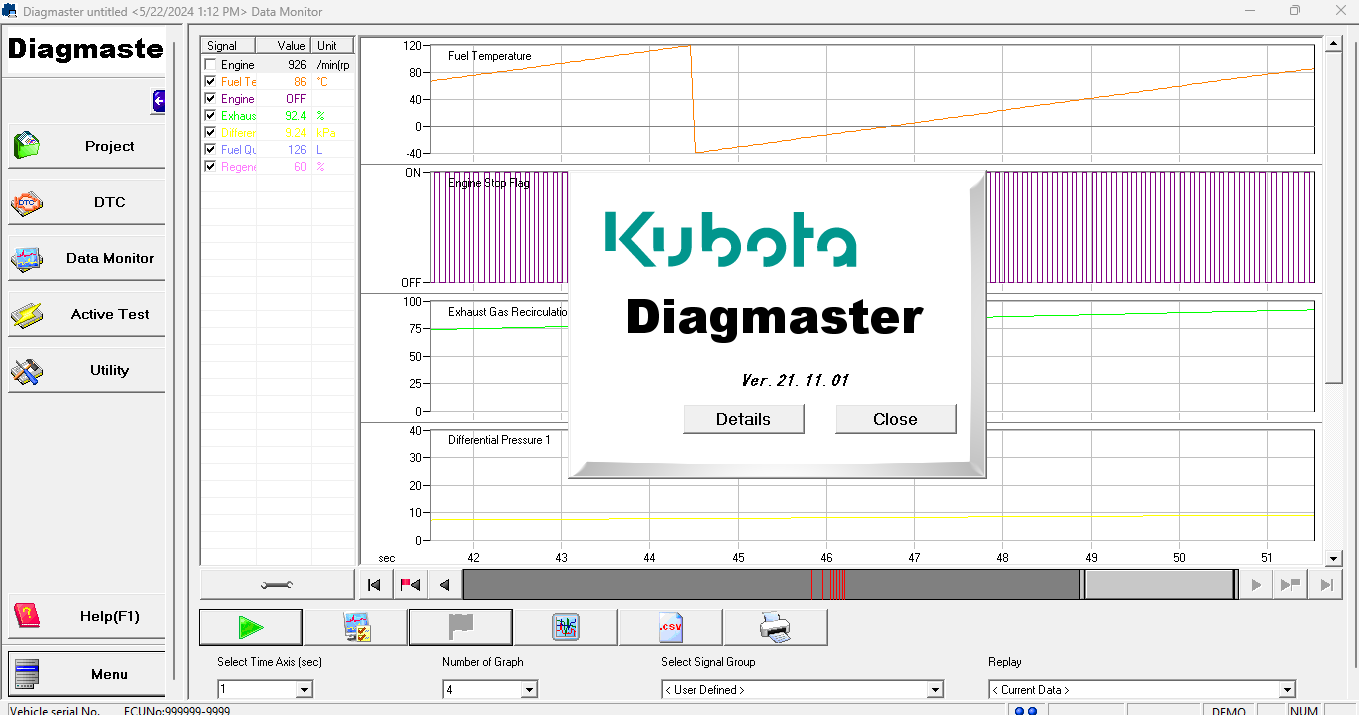Uncheck the Engine OFF signal checkbox
The height and width of the screenshot is (715, 1359).
click(x=210, y=99)
